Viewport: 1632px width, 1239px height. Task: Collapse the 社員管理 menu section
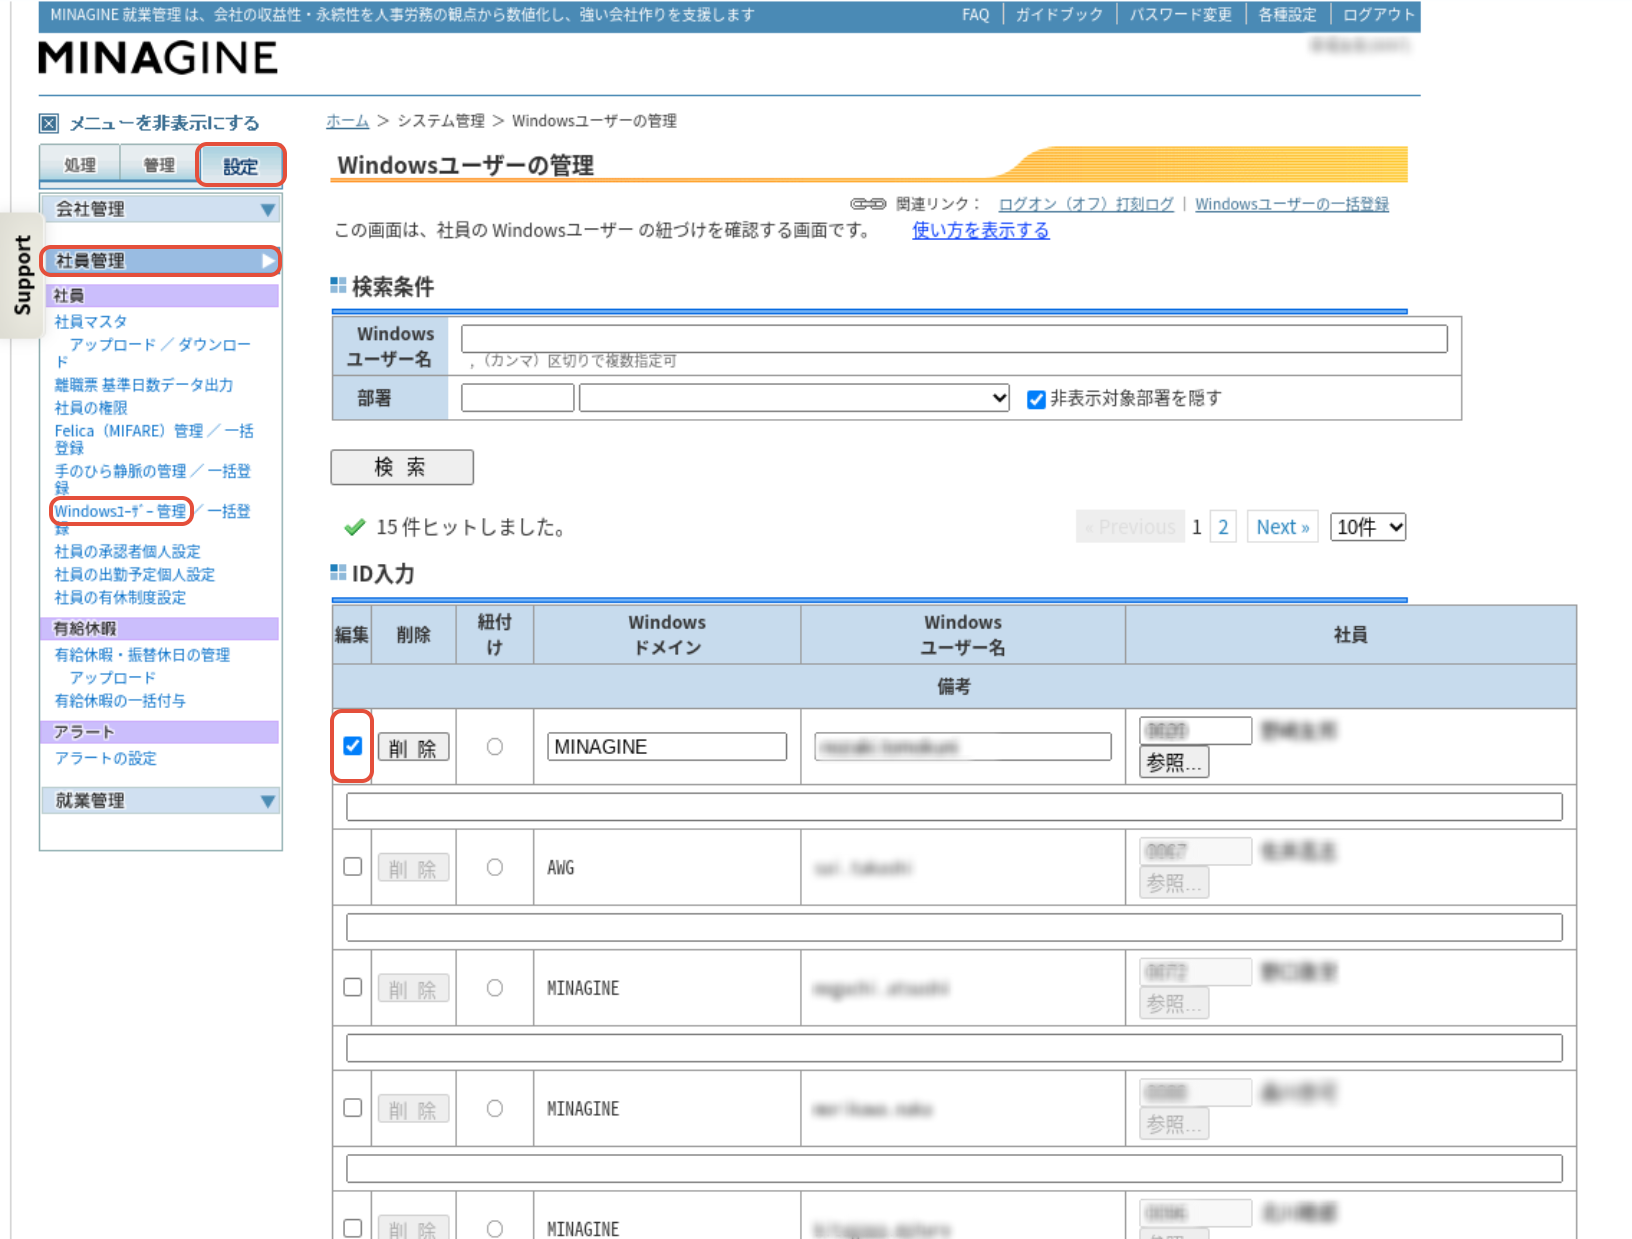(160, 261)
